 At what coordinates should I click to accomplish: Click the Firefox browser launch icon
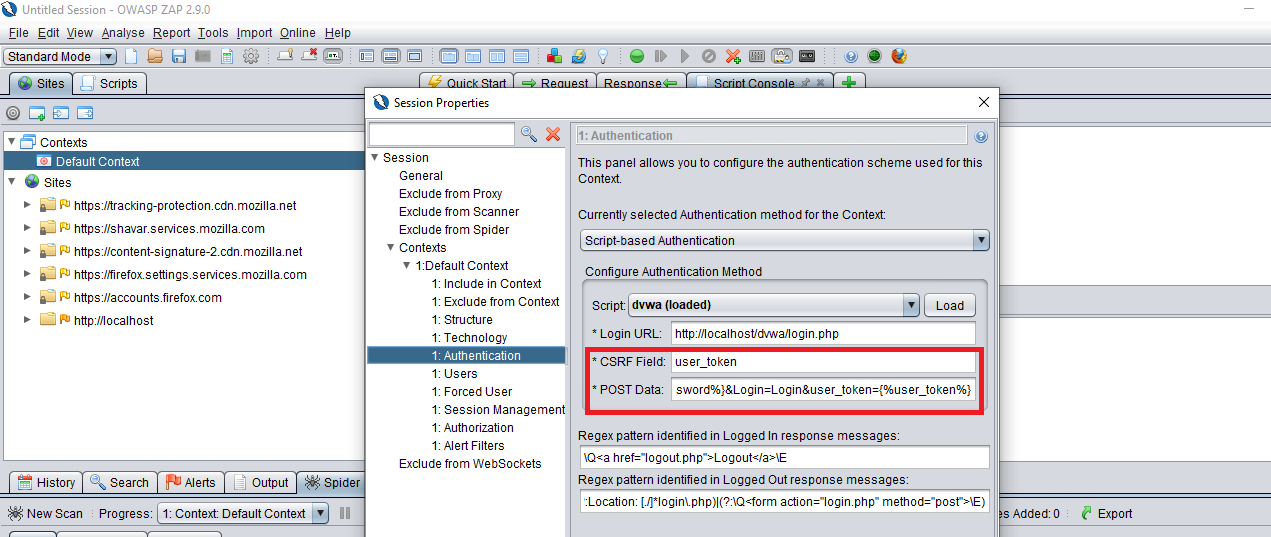[x=899, y=57]
